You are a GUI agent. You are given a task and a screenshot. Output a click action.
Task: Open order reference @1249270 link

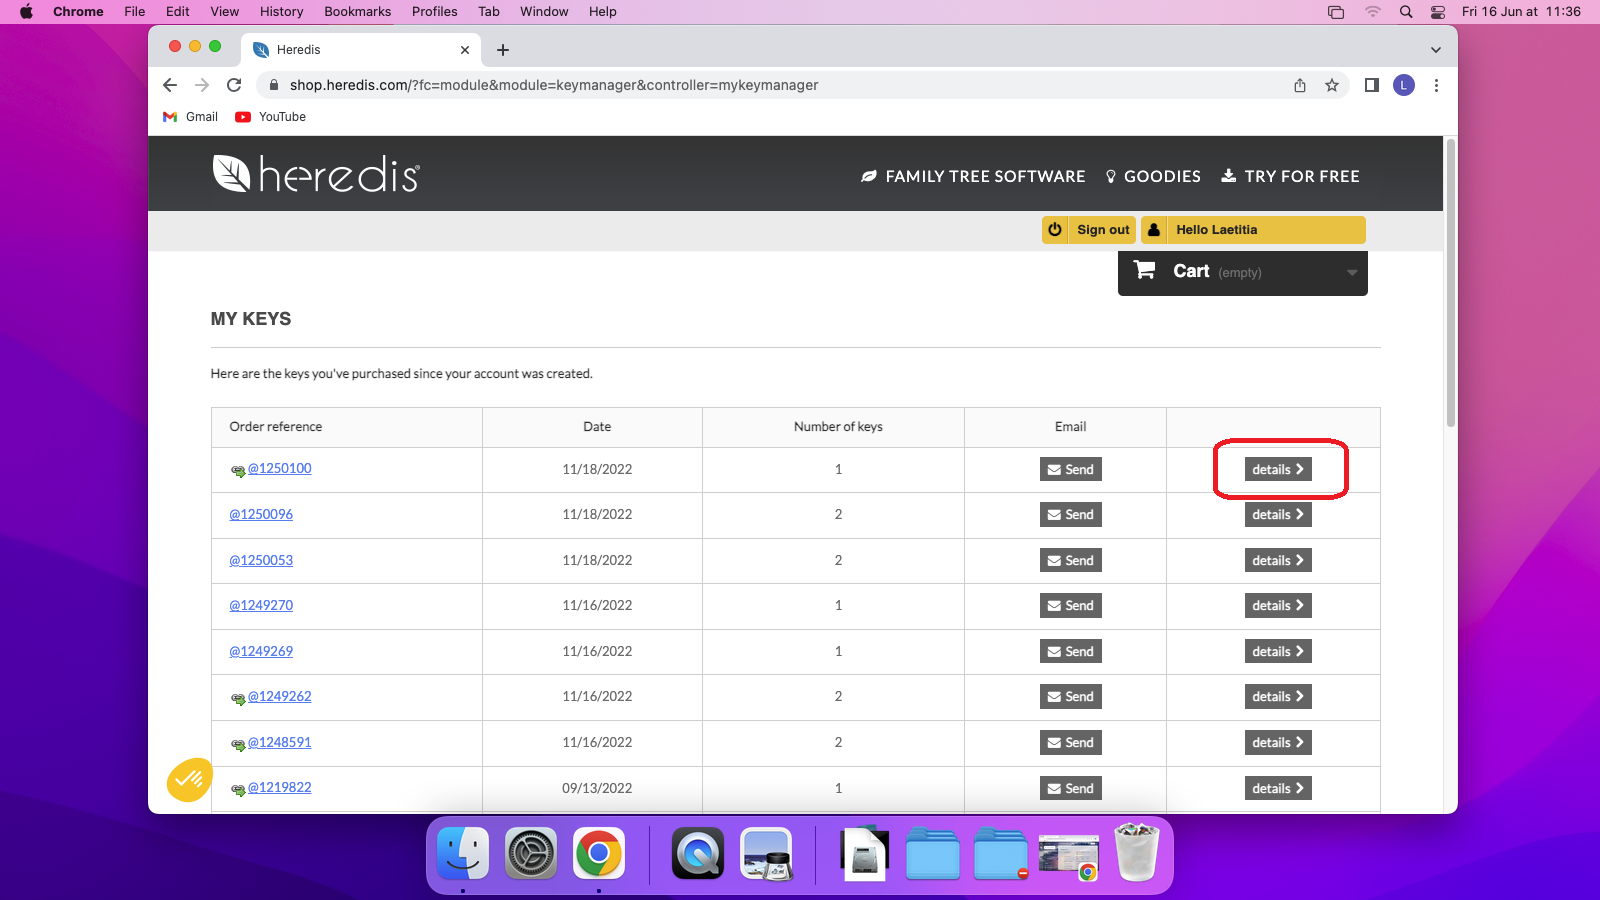click(x=261, y=606)
